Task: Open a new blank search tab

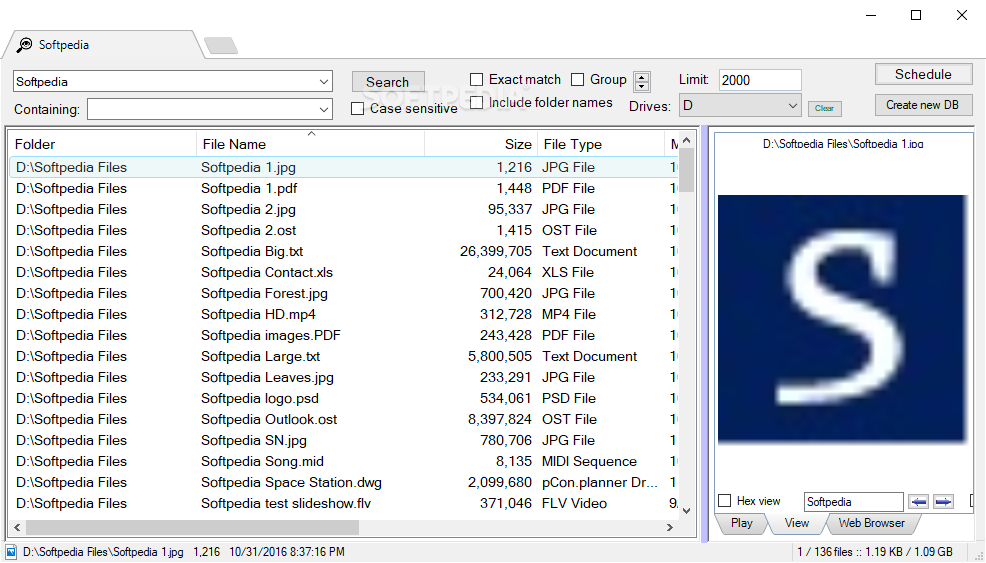Action: coord(221,46)
